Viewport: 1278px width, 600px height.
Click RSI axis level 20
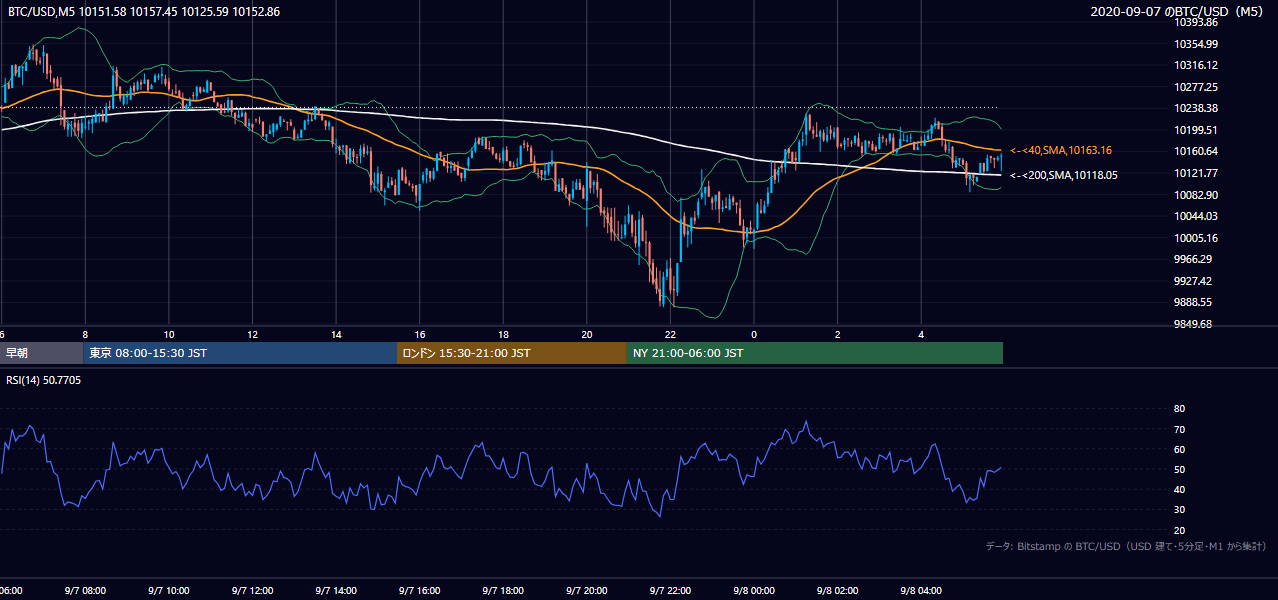(1180, 530)
